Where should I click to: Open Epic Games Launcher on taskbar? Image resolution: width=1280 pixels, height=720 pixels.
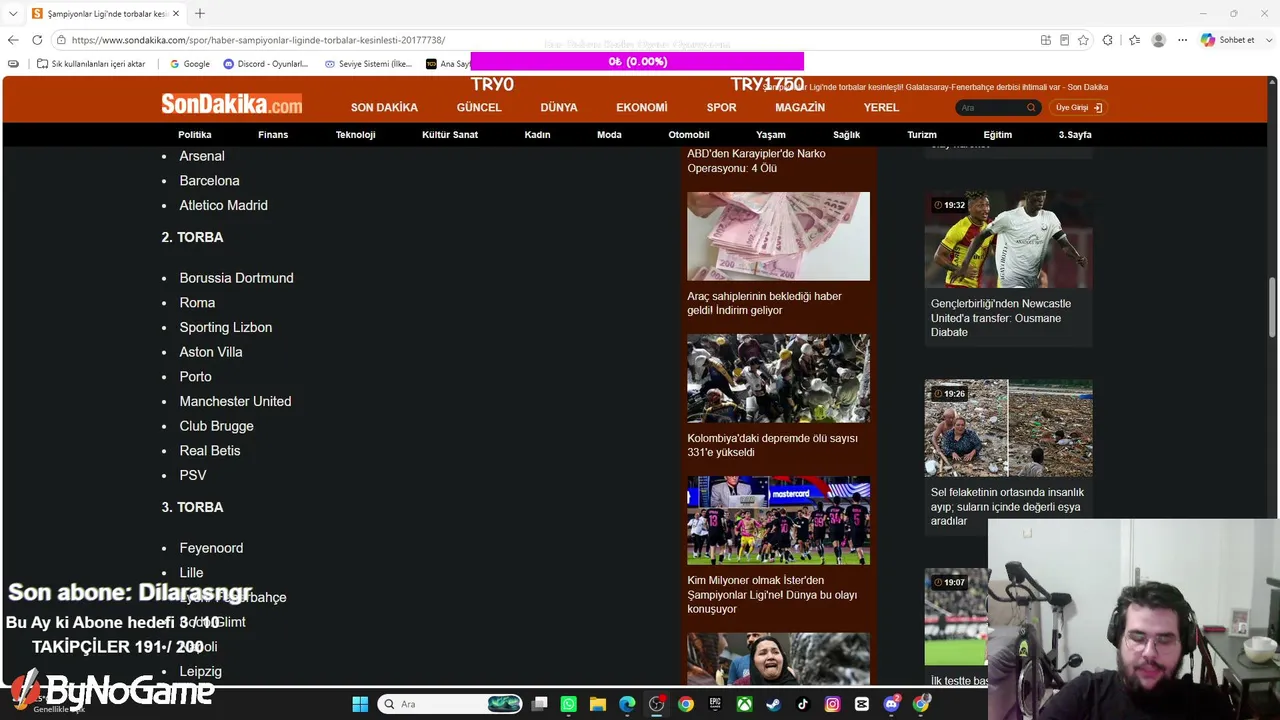715,704
